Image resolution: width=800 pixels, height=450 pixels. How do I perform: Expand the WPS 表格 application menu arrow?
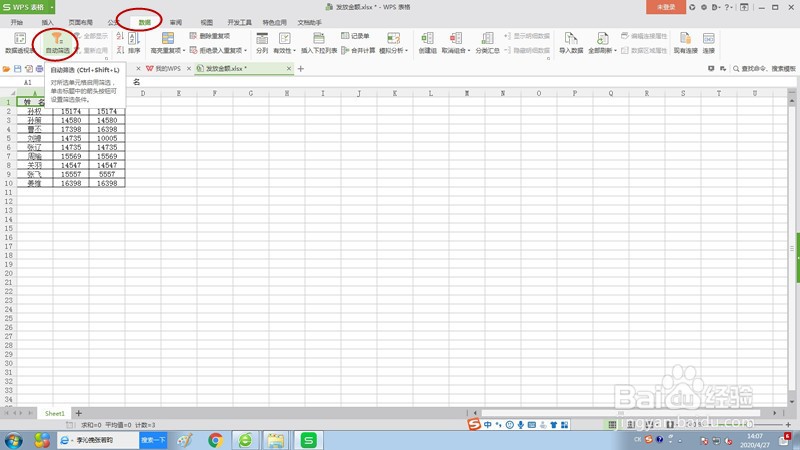[52, 7]
